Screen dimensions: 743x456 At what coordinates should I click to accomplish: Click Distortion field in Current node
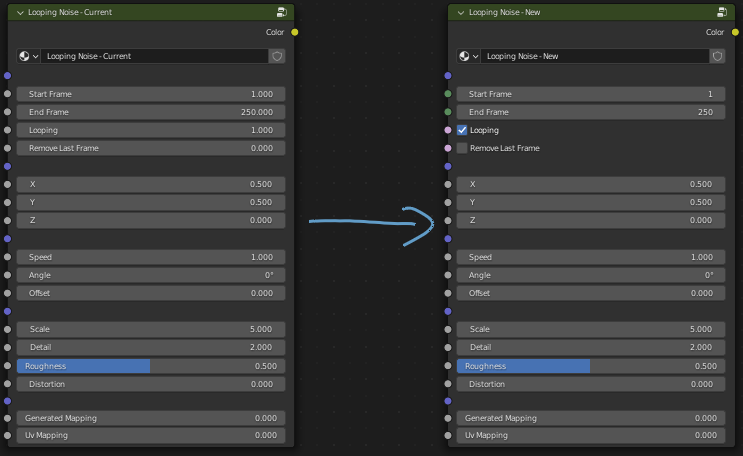pos(151,384)
